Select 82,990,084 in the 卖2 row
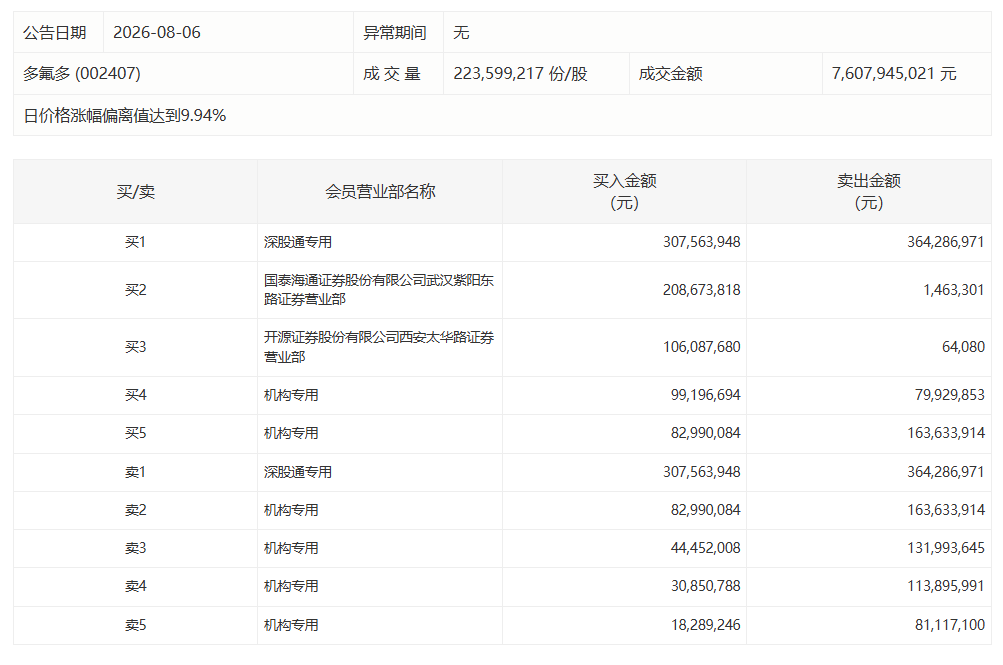Screen dimensions: 1003x665 tap(706, 510)
